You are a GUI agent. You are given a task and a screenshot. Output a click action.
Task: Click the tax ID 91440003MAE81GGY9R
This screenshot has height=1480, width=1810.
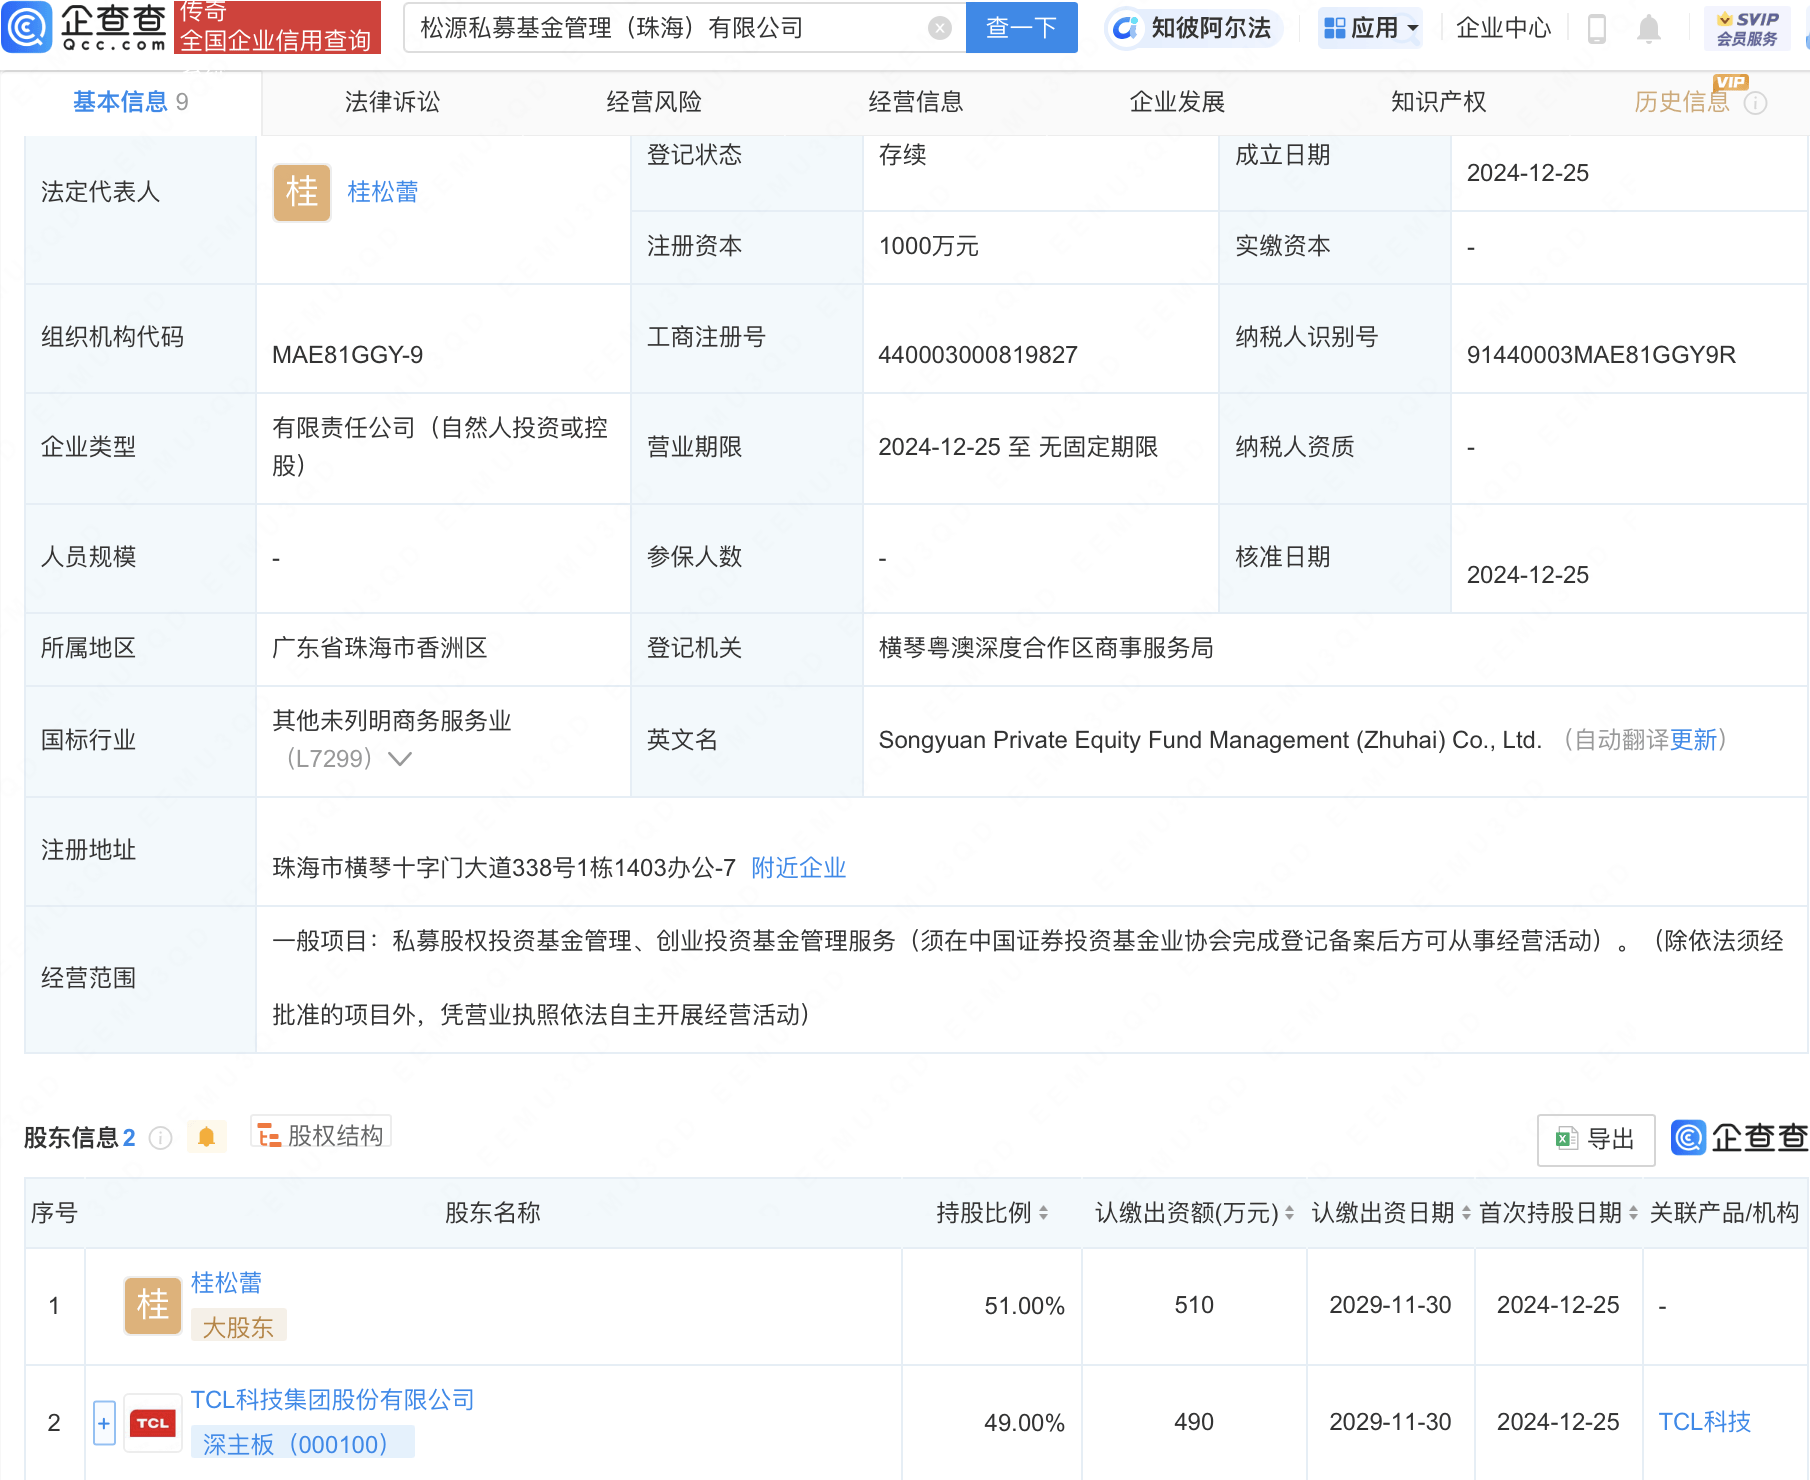click(x=1601, y=355)
